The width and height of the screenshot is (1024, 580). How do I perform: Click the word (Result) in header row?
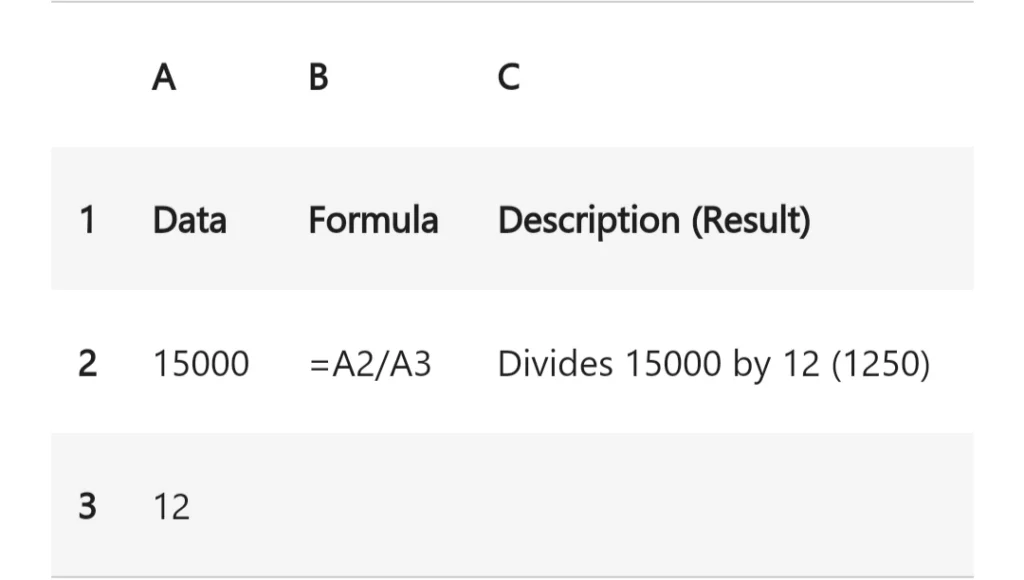[751, 221]
